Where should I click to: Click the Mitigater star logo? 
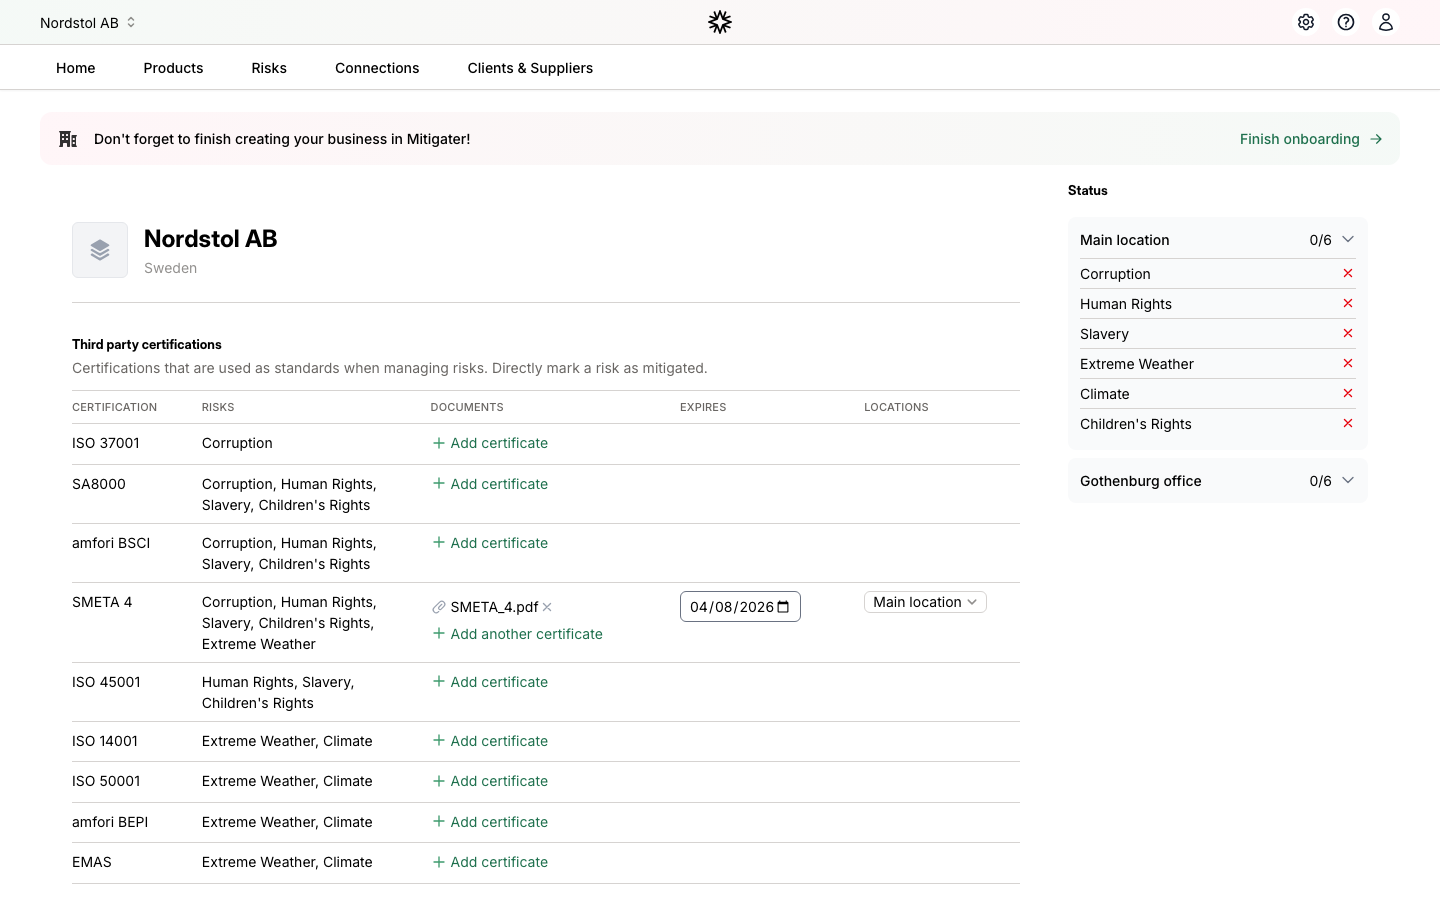point(720,22)
